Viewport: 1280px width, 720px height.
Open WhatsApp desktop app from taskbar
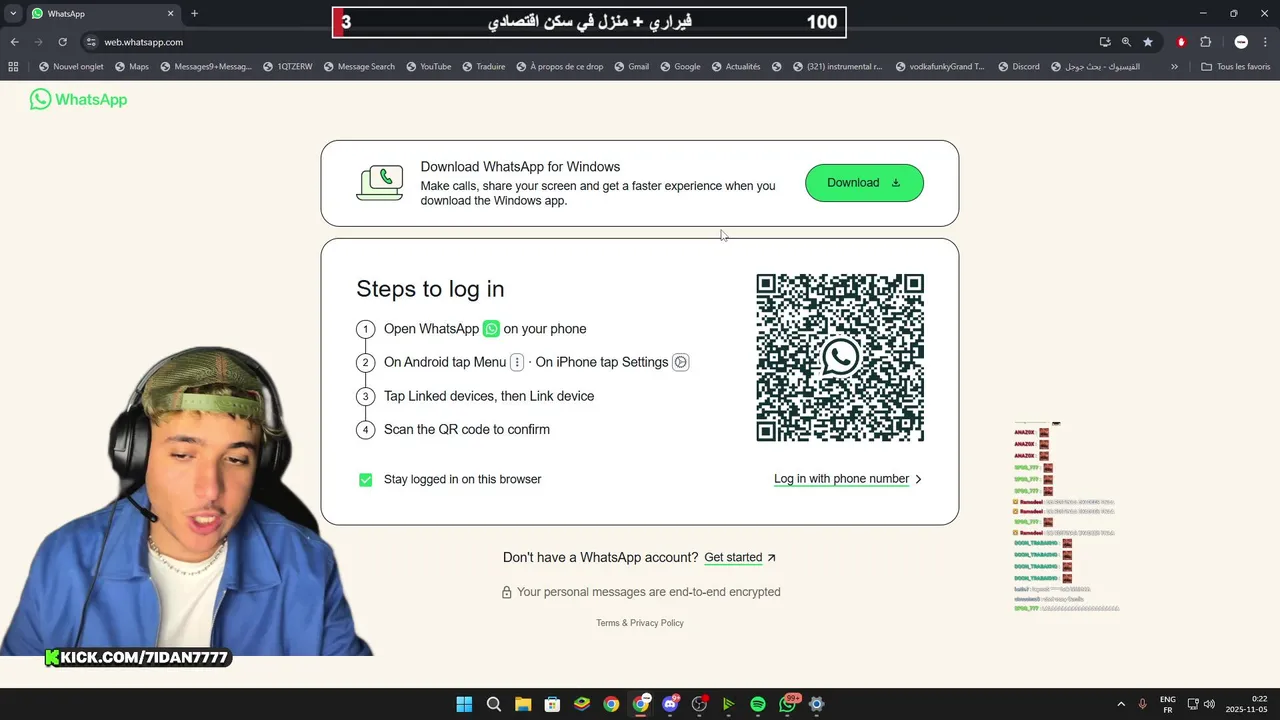[788, 704]
